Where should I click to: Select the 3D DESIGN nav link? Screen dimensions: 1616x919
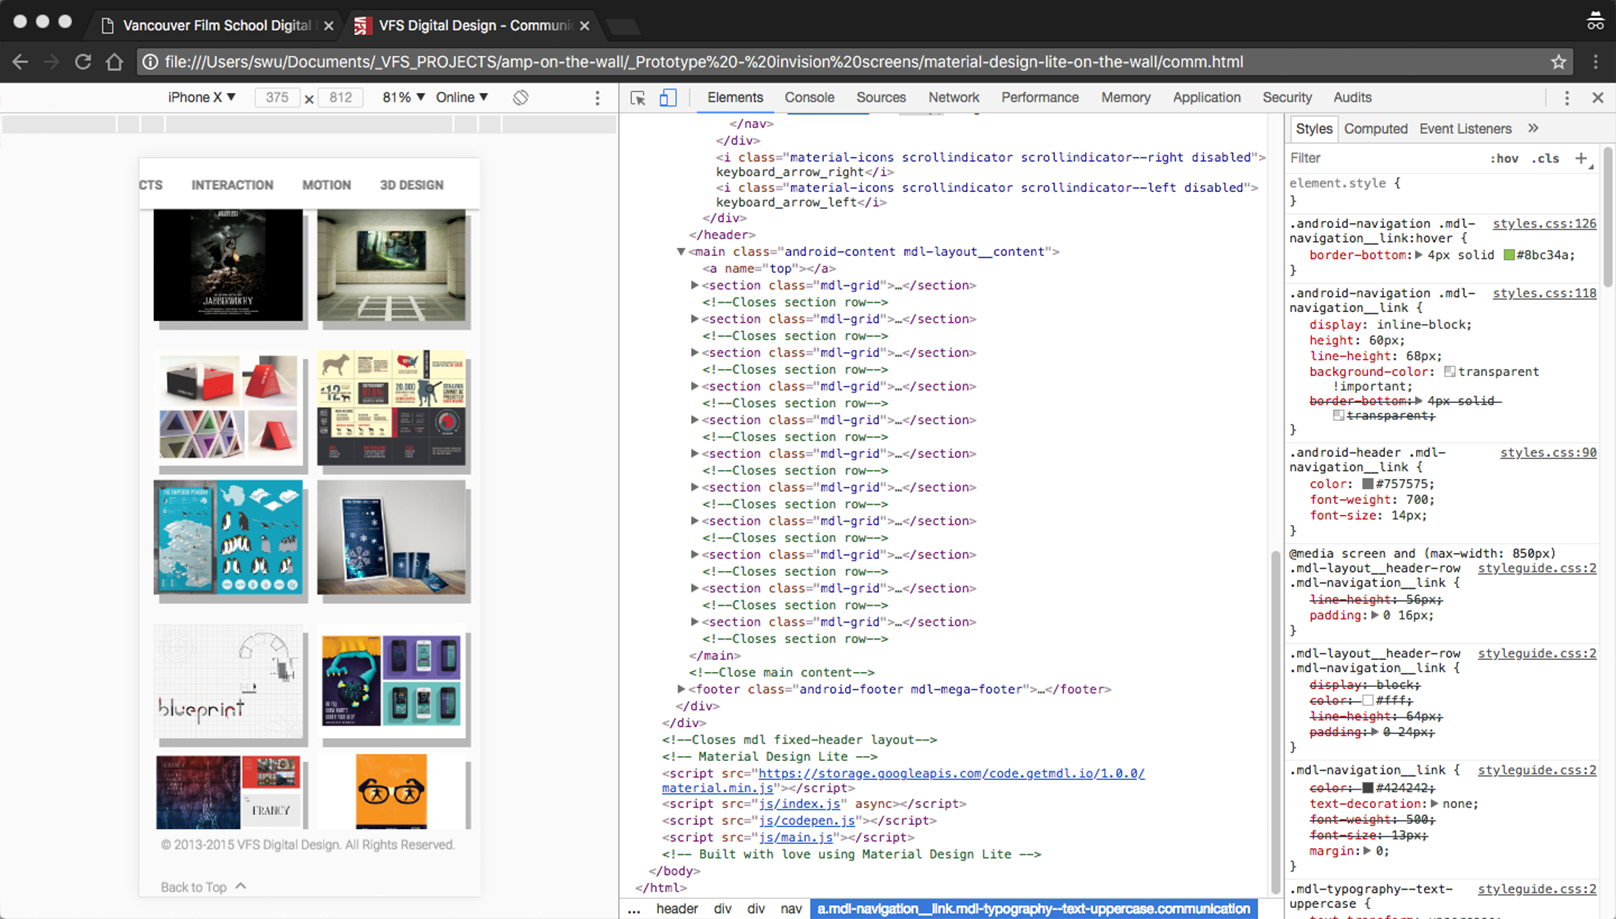411,185
